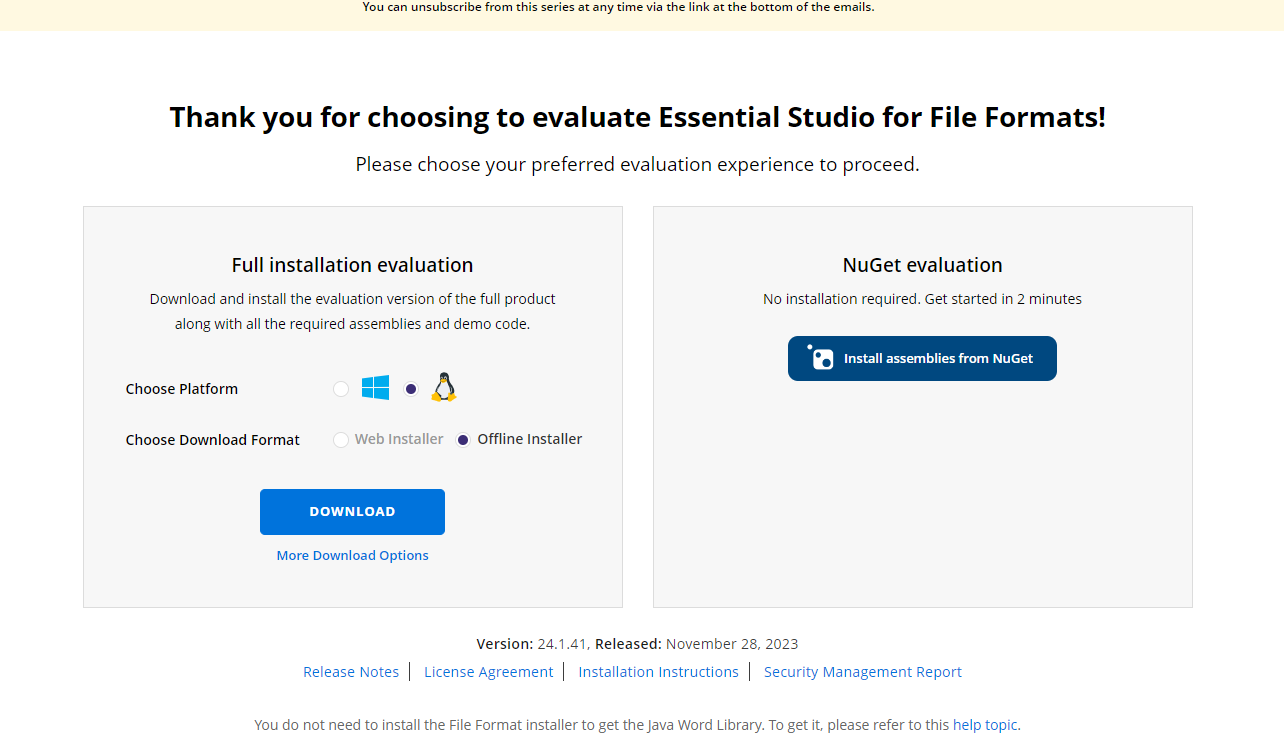Open the Installation Instructions

658,671
